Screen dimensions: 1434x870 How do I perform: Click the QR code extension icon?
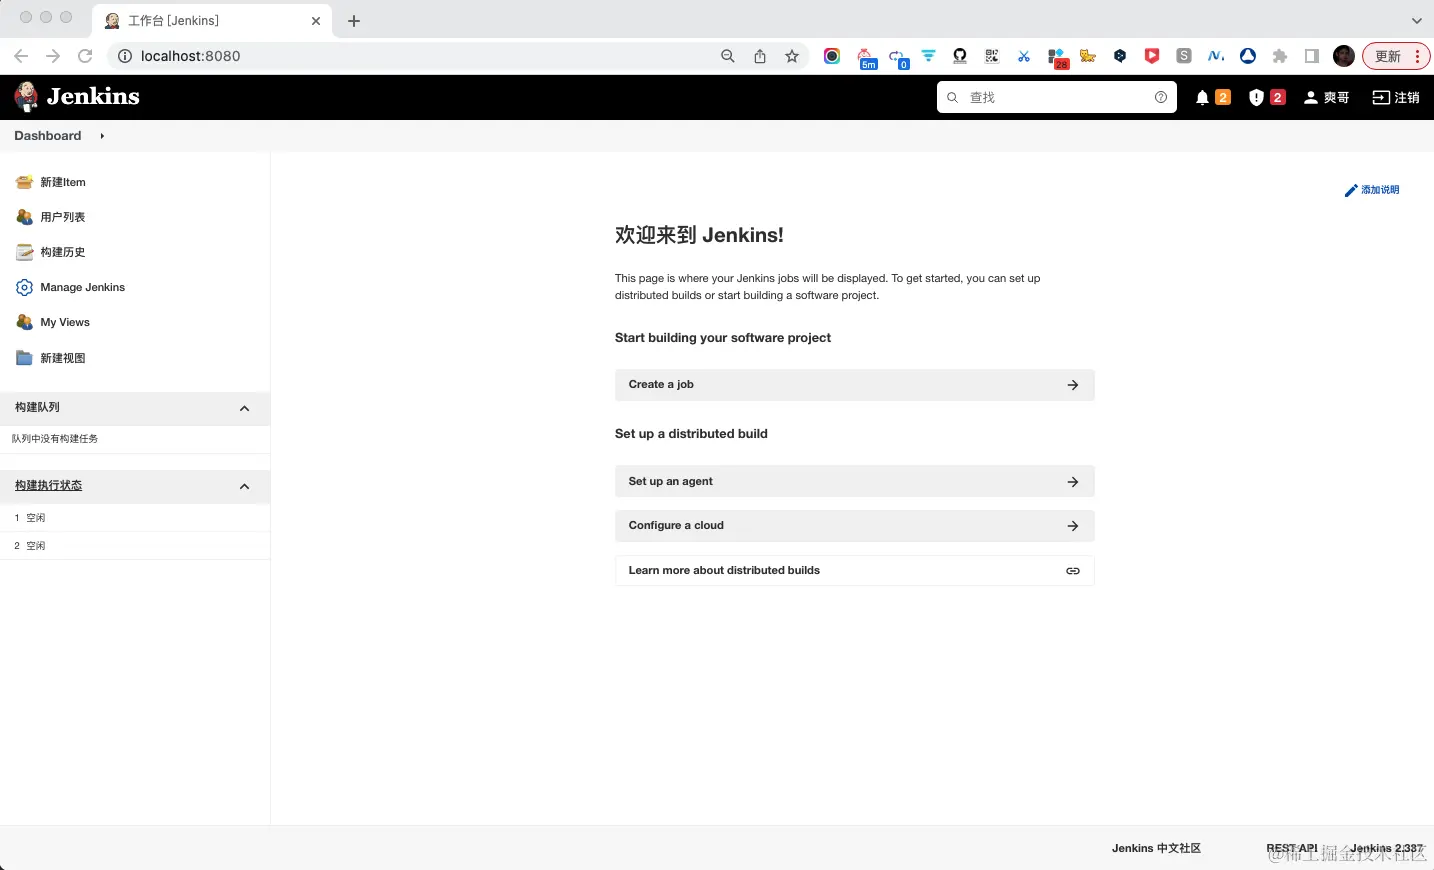pyautogui.click(x=992, y=56)
